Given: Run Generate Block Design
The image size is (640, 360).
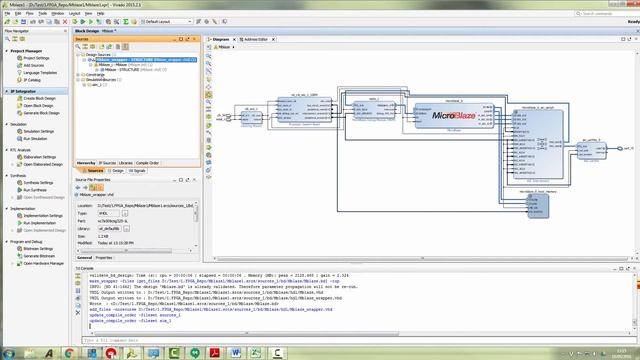Looking at the screenshot, I should tap(41, 113).
